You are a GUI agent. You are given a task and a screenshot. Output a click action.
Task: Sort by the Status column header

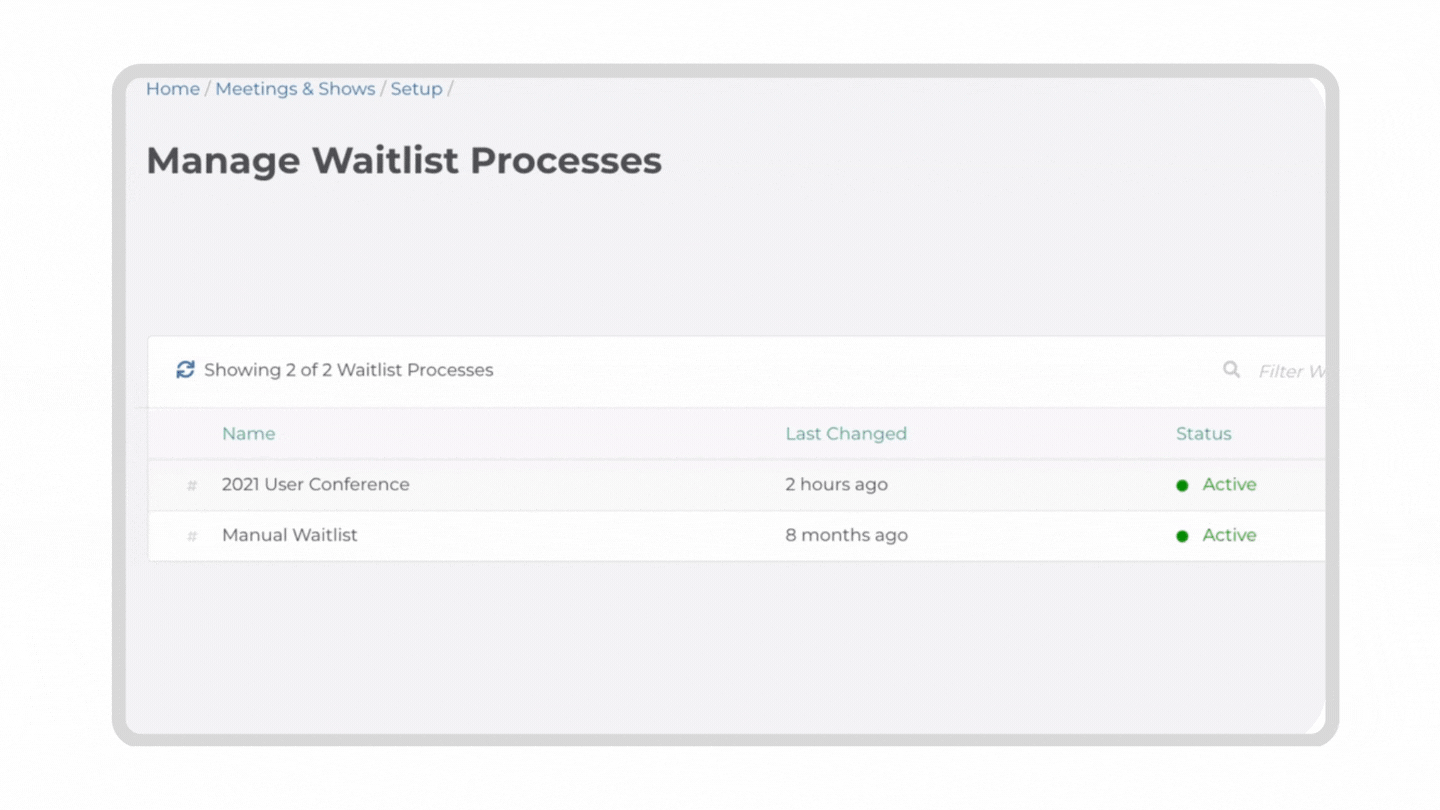[x=1203, y=434]
